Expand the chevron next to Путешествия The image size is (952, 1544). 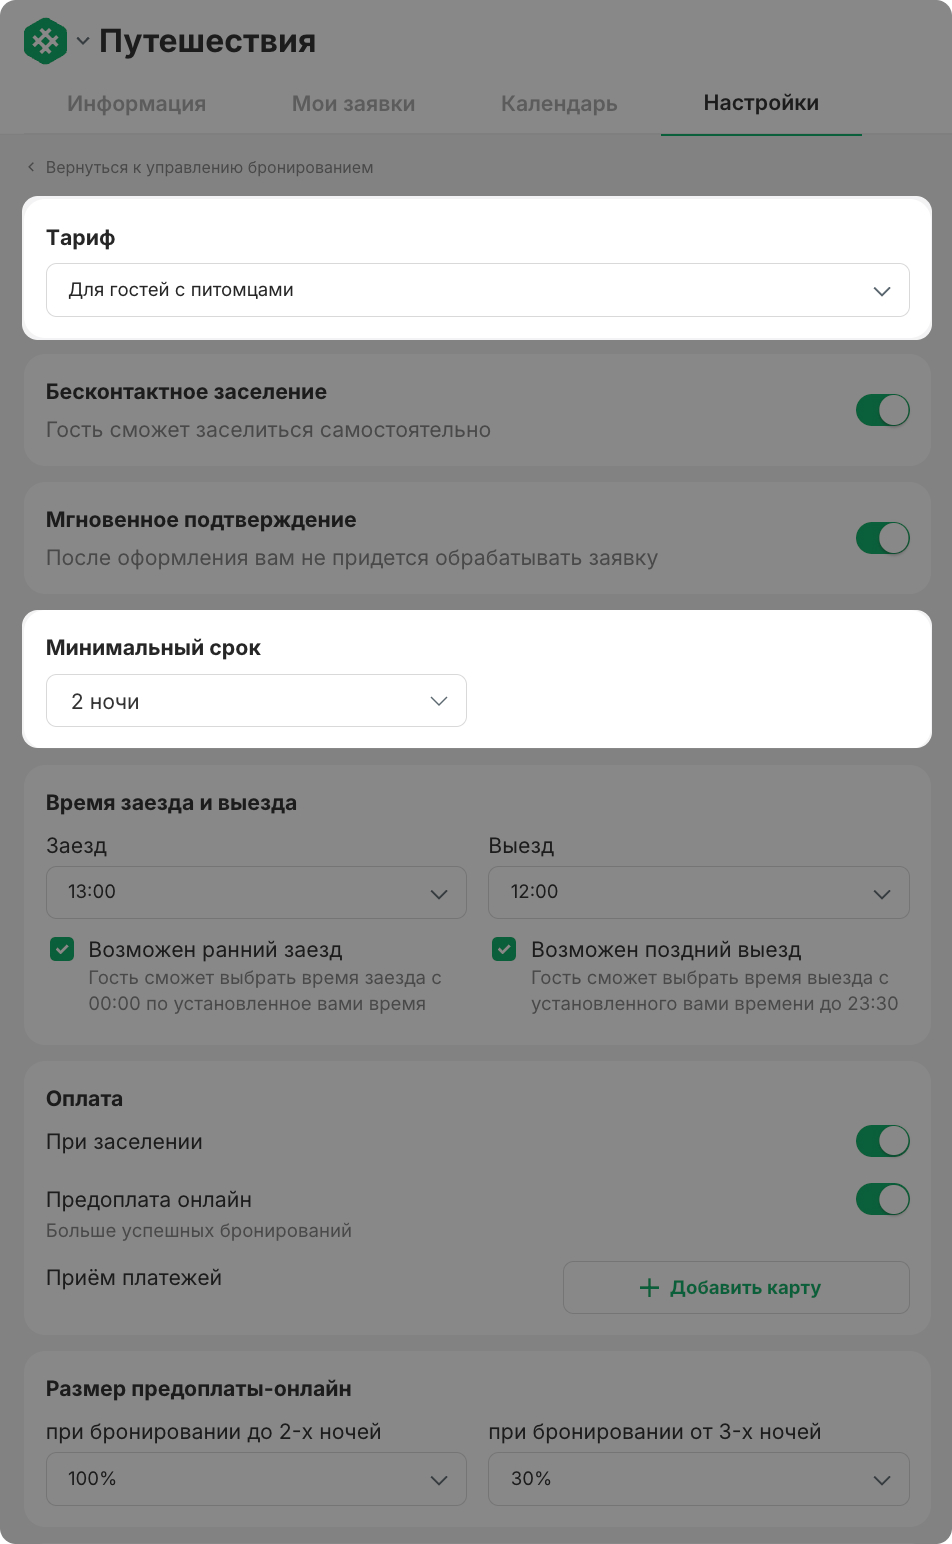click(83, 41)
